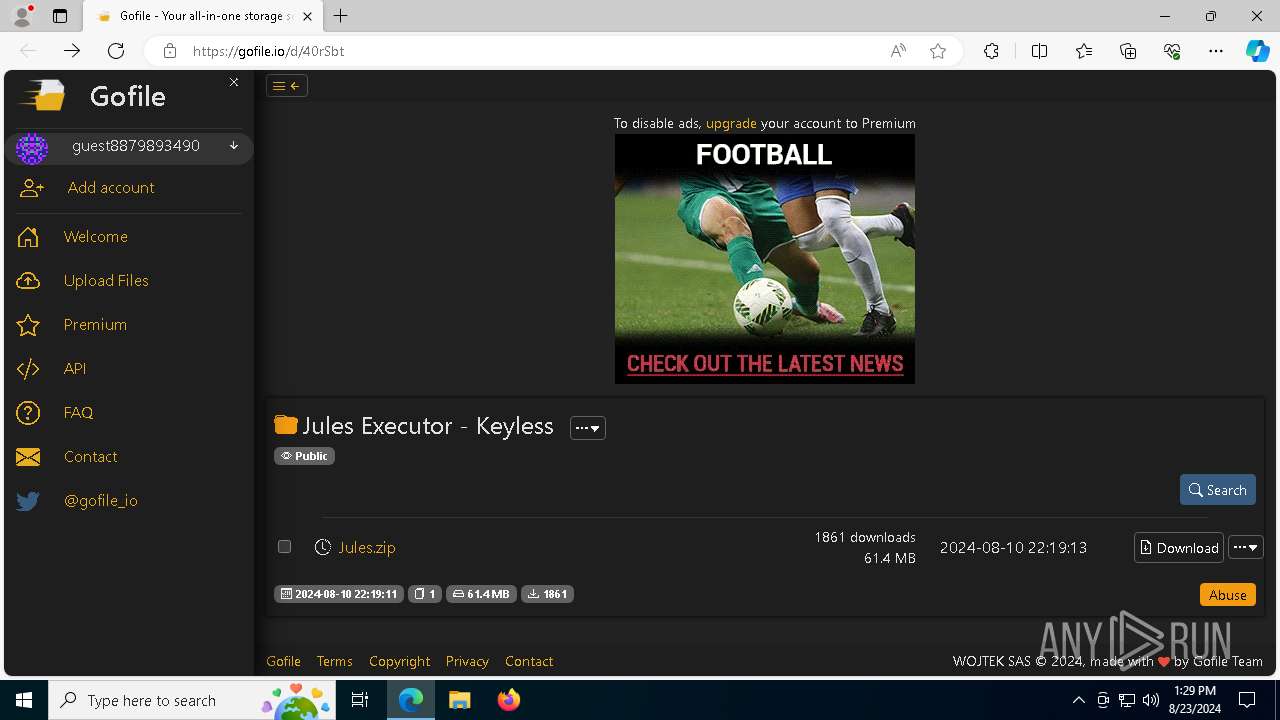
Task: Click the Premium star icon
Action: tap(28, 325)
